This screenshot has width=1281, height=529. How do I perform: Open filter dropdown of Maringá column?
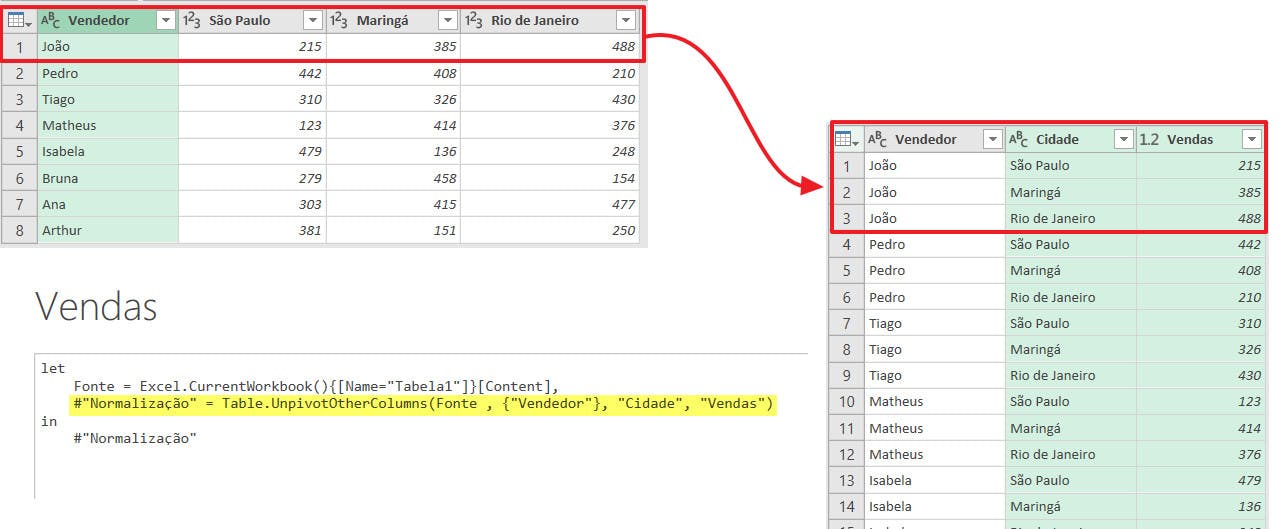(x=447, y=20)
